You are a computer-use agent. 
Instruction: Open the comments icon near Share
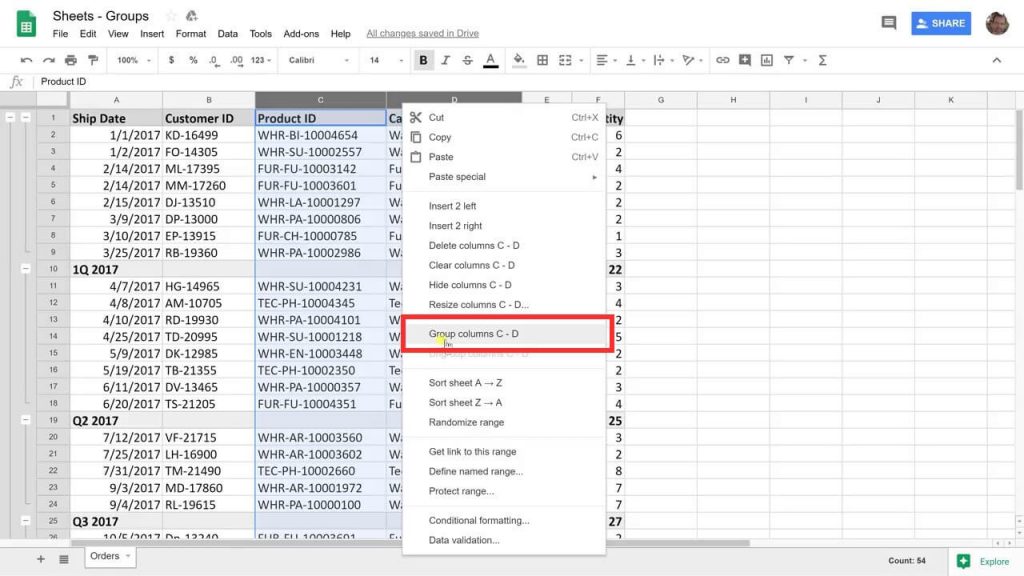pos(888,23)
